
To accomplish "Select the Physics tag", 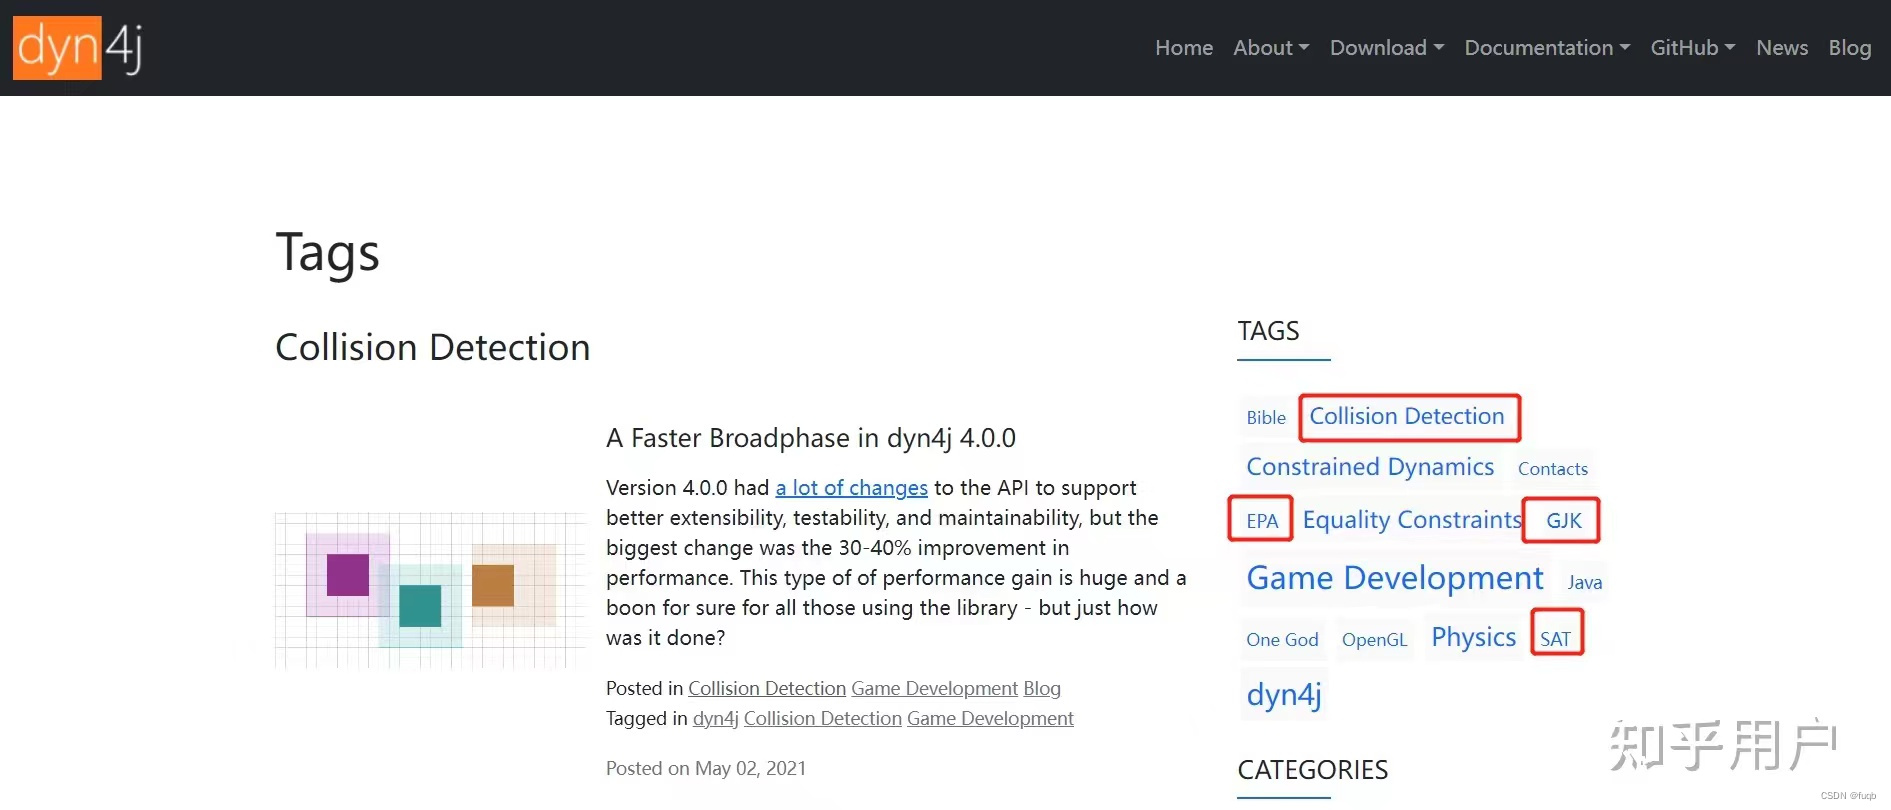I will coord(1474,637).
